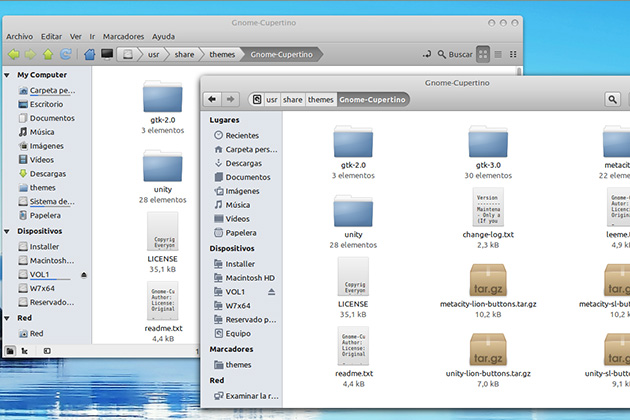Go forward in the front Nautilus window
The height and width of the screenshot is (420, 630).
[230, 99]
